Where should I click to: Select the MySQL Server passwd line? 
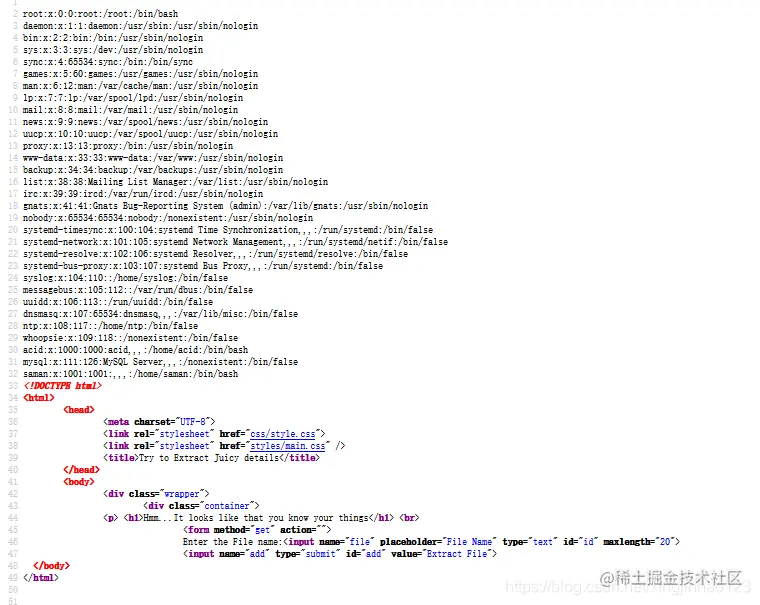point(160,362)
